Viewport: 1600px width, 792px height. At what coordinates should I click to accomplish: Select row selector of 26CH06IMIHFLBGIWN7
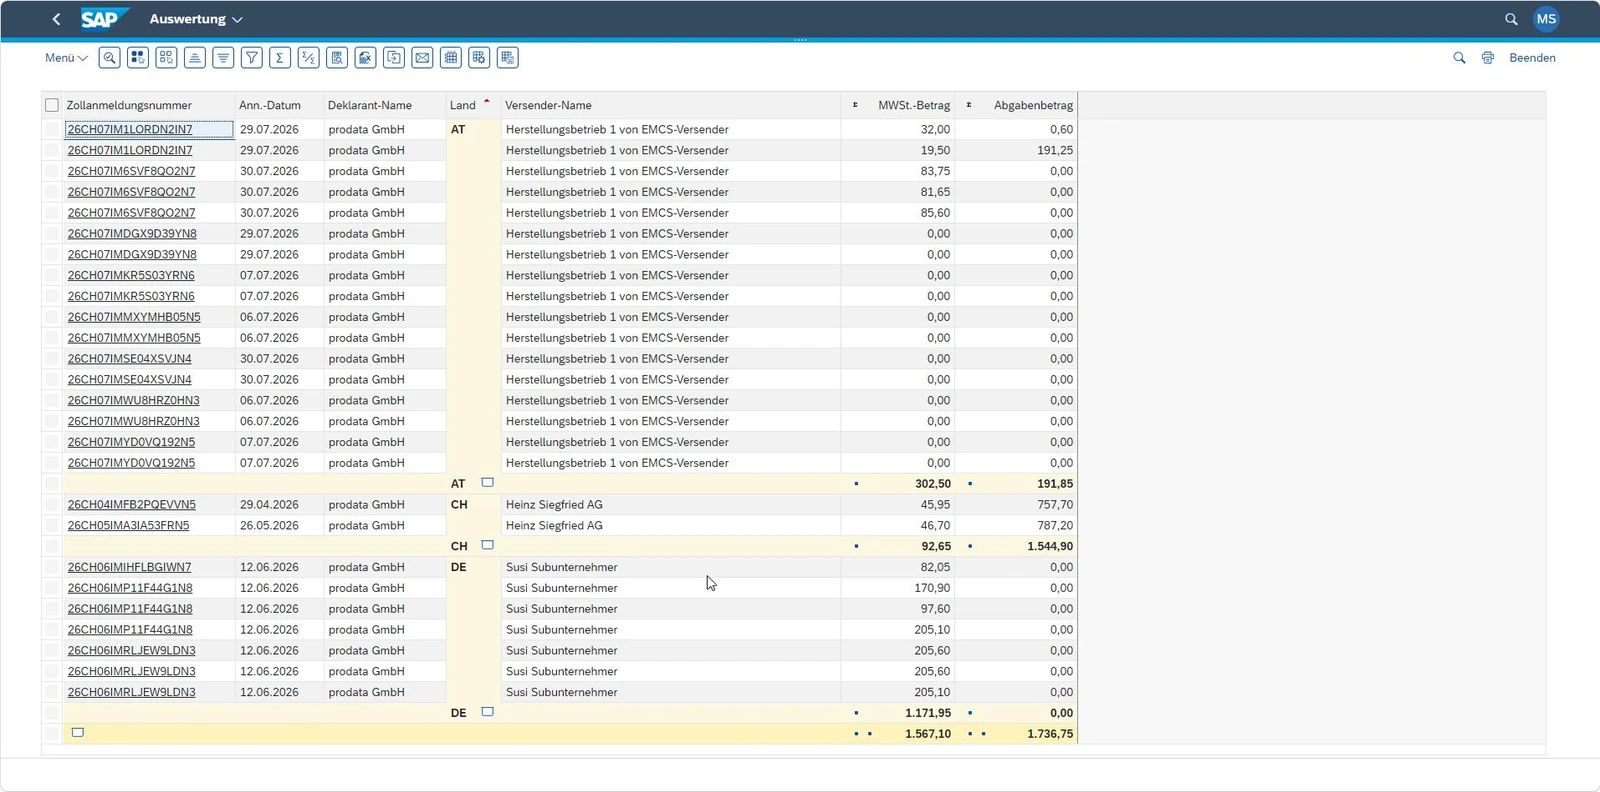click(52, 567)
